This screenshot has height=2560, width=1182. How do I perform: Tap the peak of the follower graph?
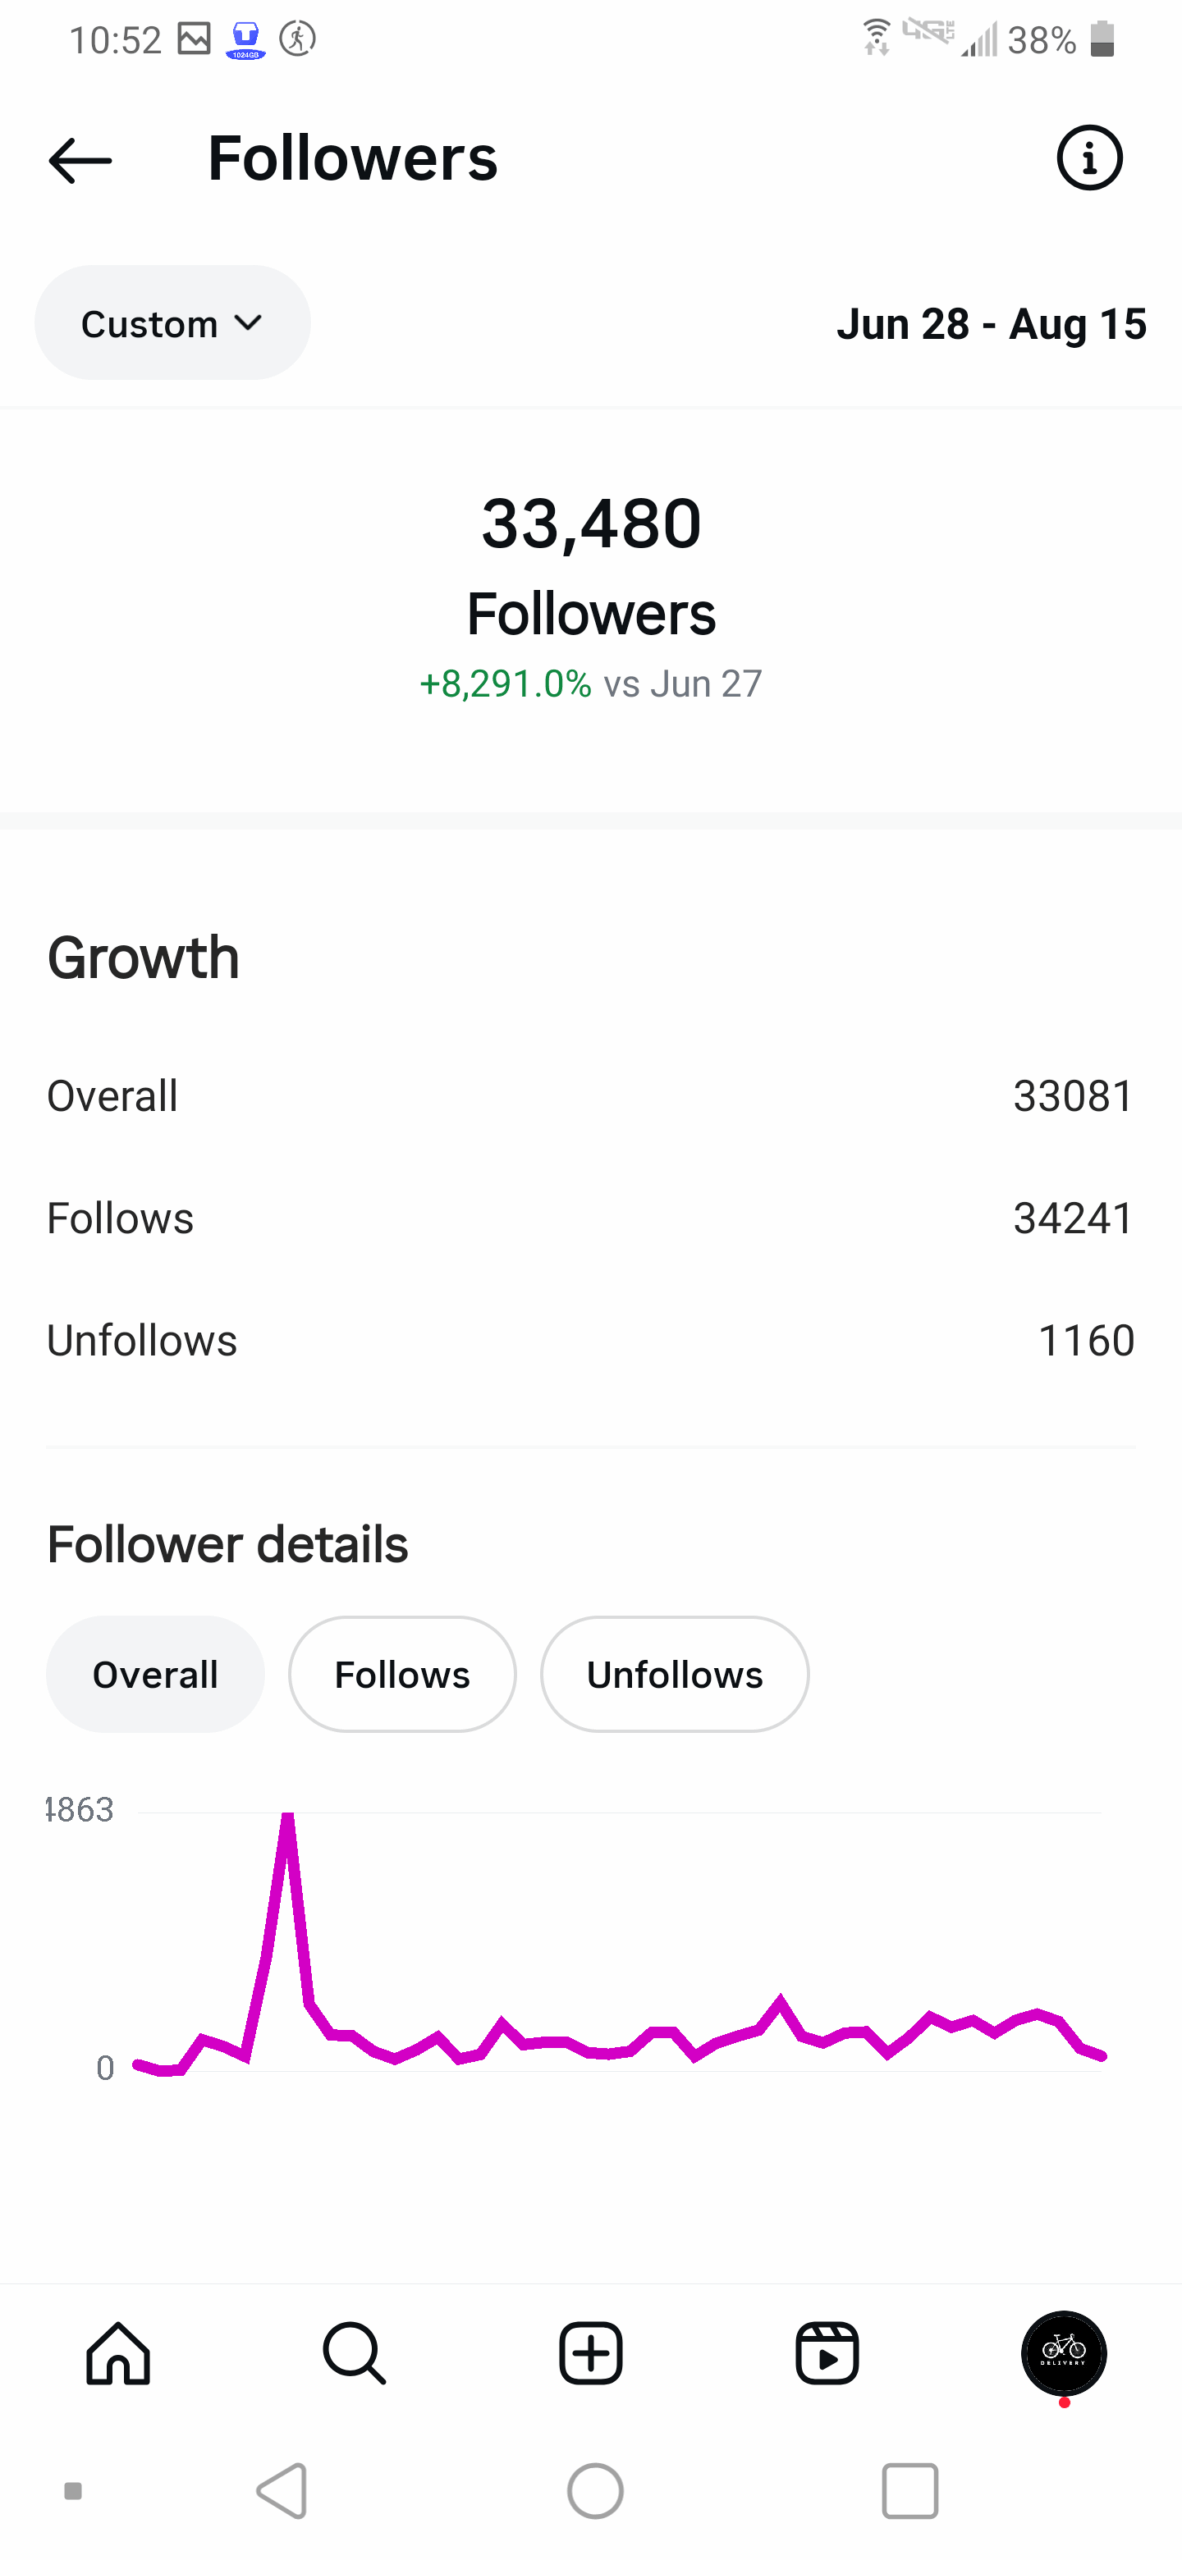(288, 1820)
